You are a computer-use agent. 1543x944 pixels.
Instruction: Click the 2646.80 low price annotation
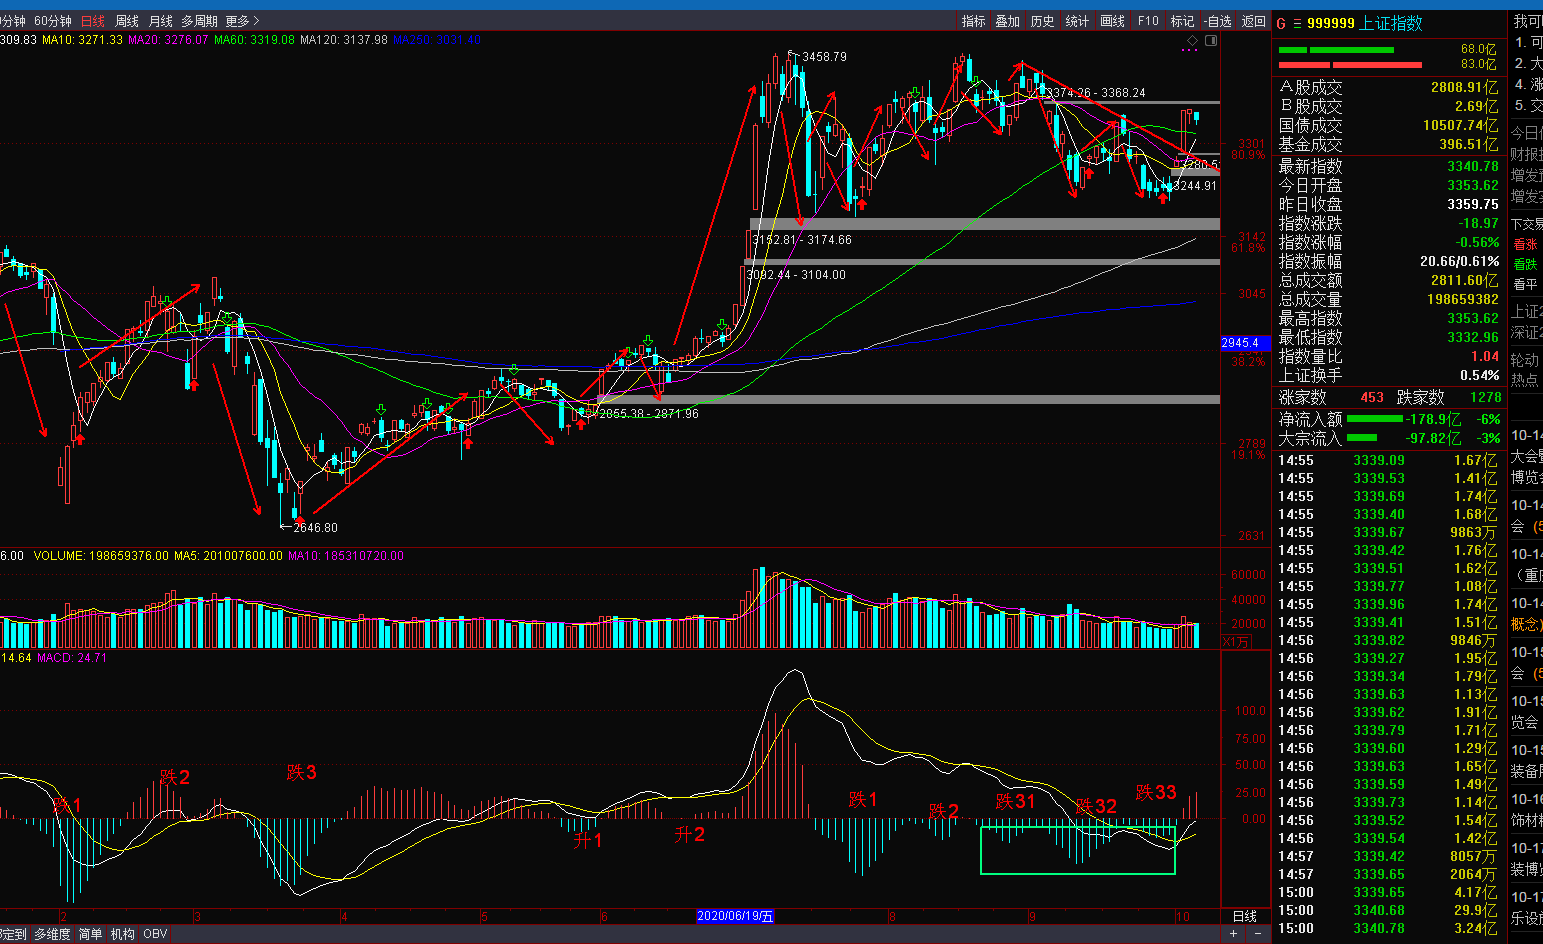pos(316,528)
